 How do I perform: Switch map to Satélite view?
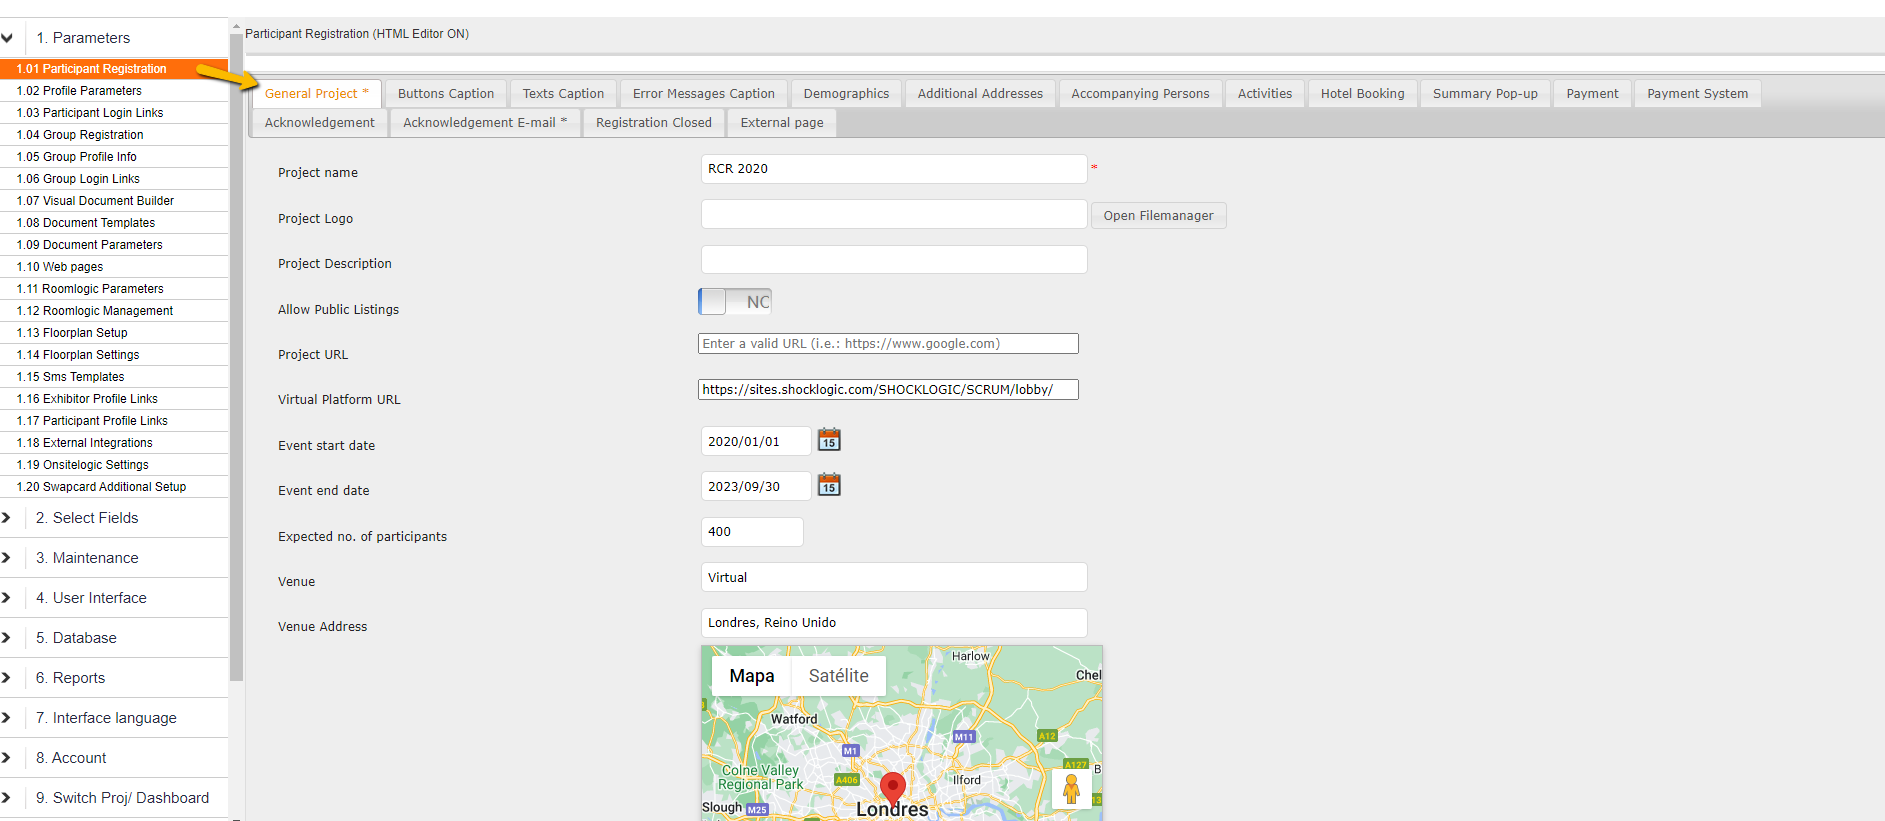pyautogui.click(x=839, y=676)
